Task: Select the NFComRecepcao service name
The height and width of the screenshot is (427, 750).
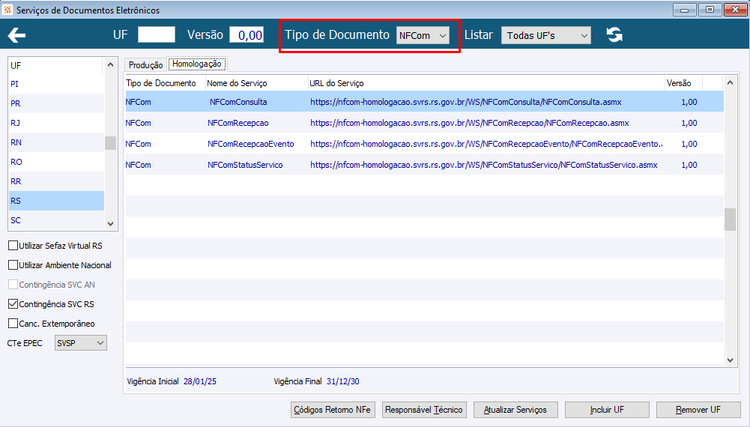Action: [238, 123]
